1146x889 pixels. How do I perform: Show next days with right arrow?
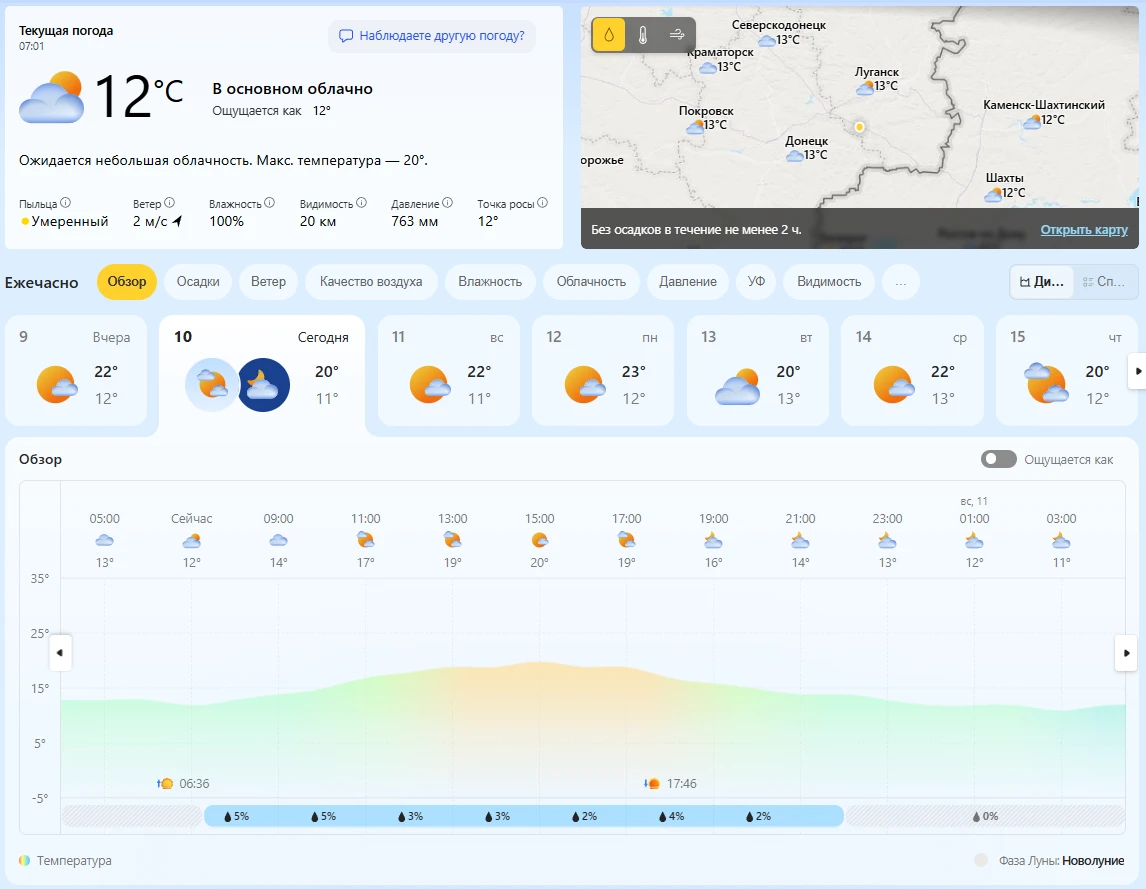pyautogui.click(x=1137, y=371)
